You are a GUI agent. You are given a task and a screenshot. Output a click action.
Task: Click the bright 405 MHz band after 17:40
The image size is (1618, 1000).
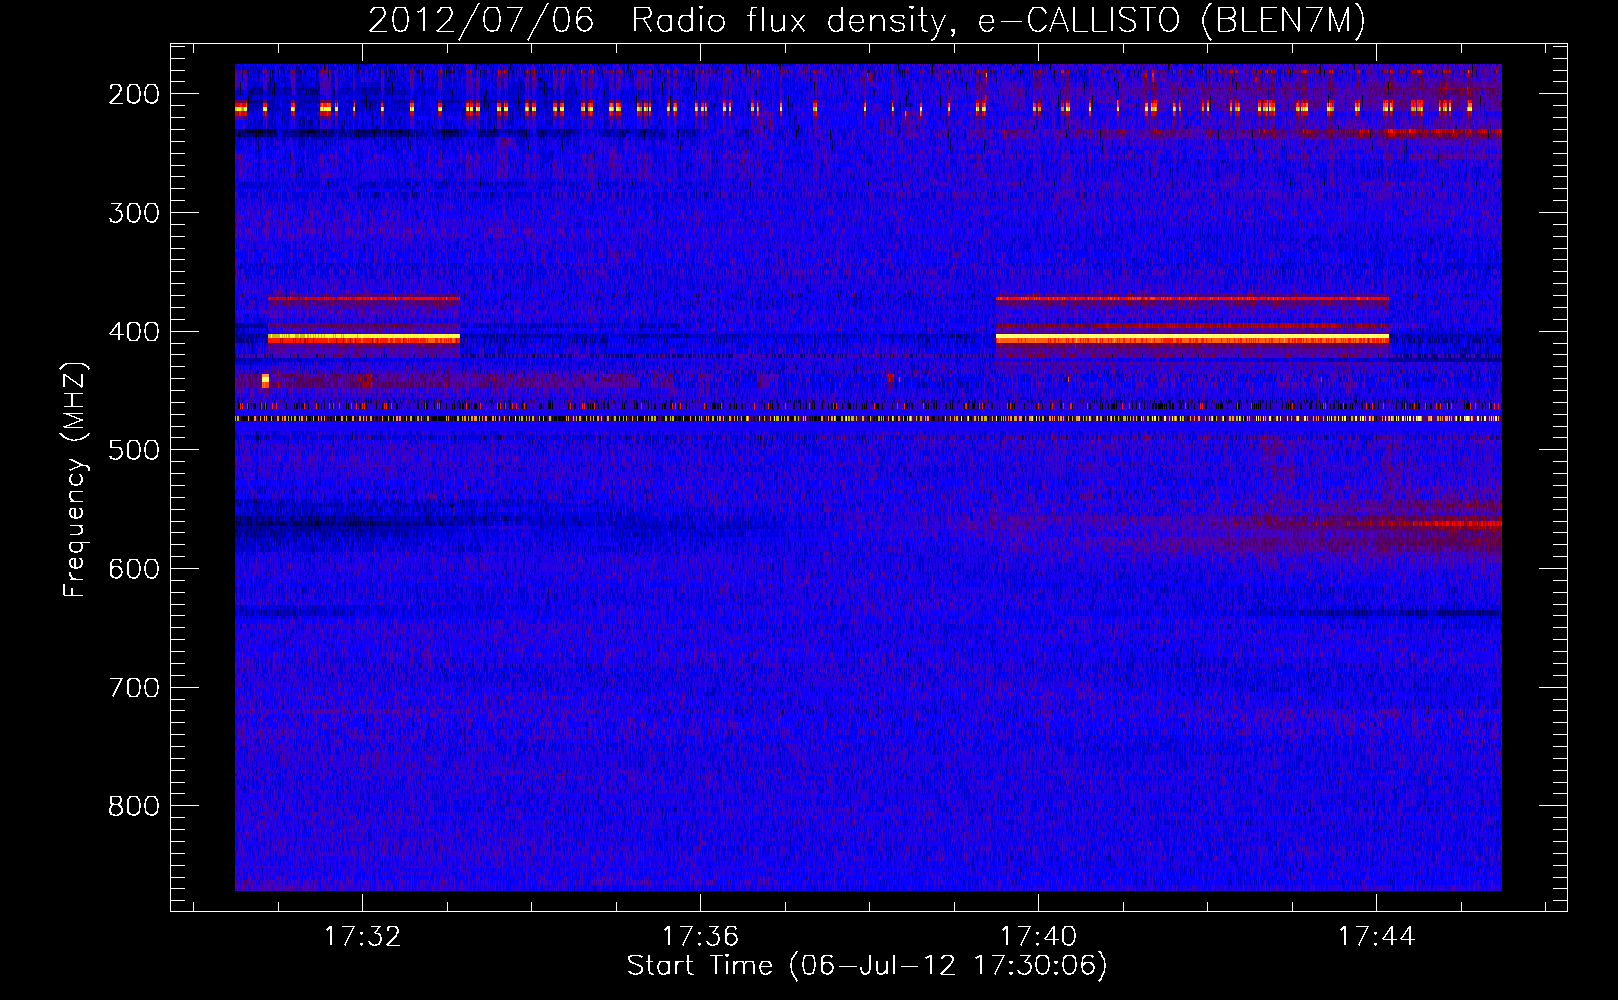pos(1192,339)
